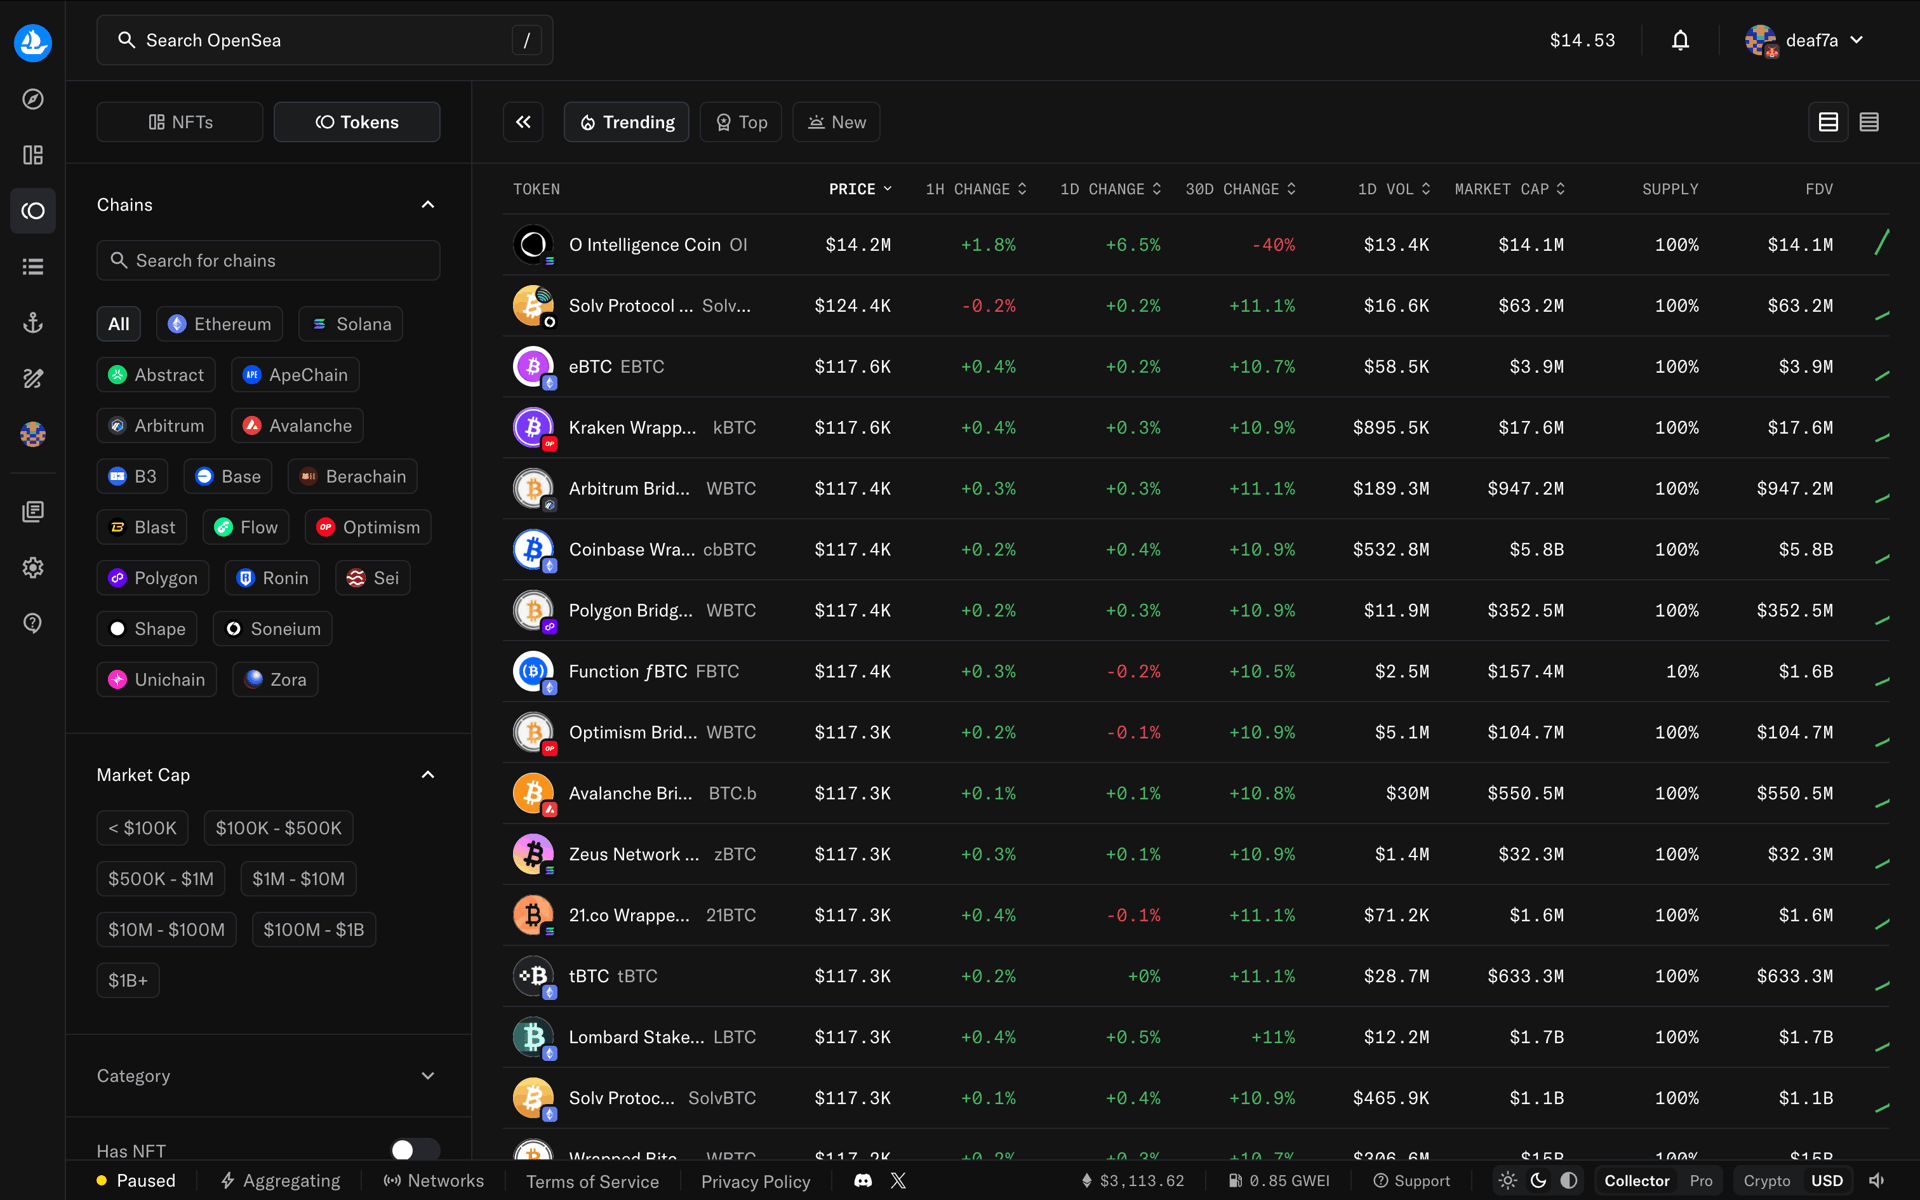The width and height of the screenshot is (1920, 1200).
Task: Click the Lombard Staked LBTC token logo
Action: click(533, 1037)
